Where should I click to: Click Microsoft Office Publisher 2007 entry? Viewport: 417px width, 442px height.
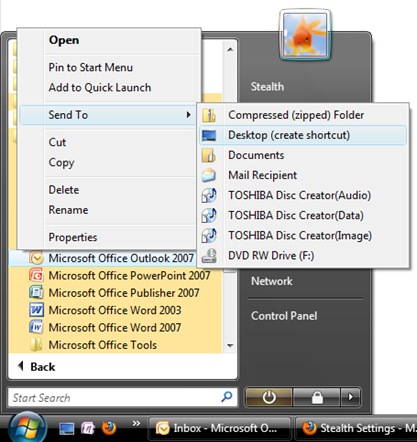click(115, 293)
